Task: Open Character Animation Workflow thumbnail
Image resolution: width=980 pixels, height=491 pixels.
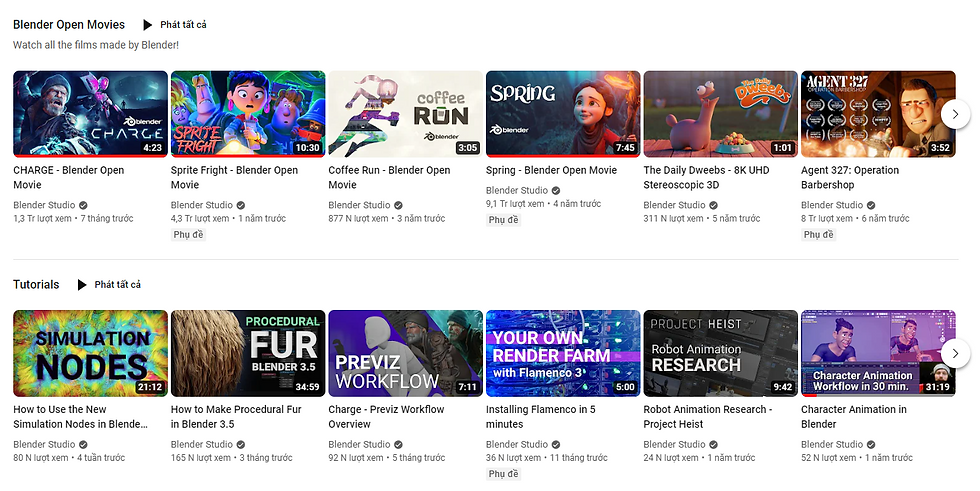Action: tap(878, 353)
